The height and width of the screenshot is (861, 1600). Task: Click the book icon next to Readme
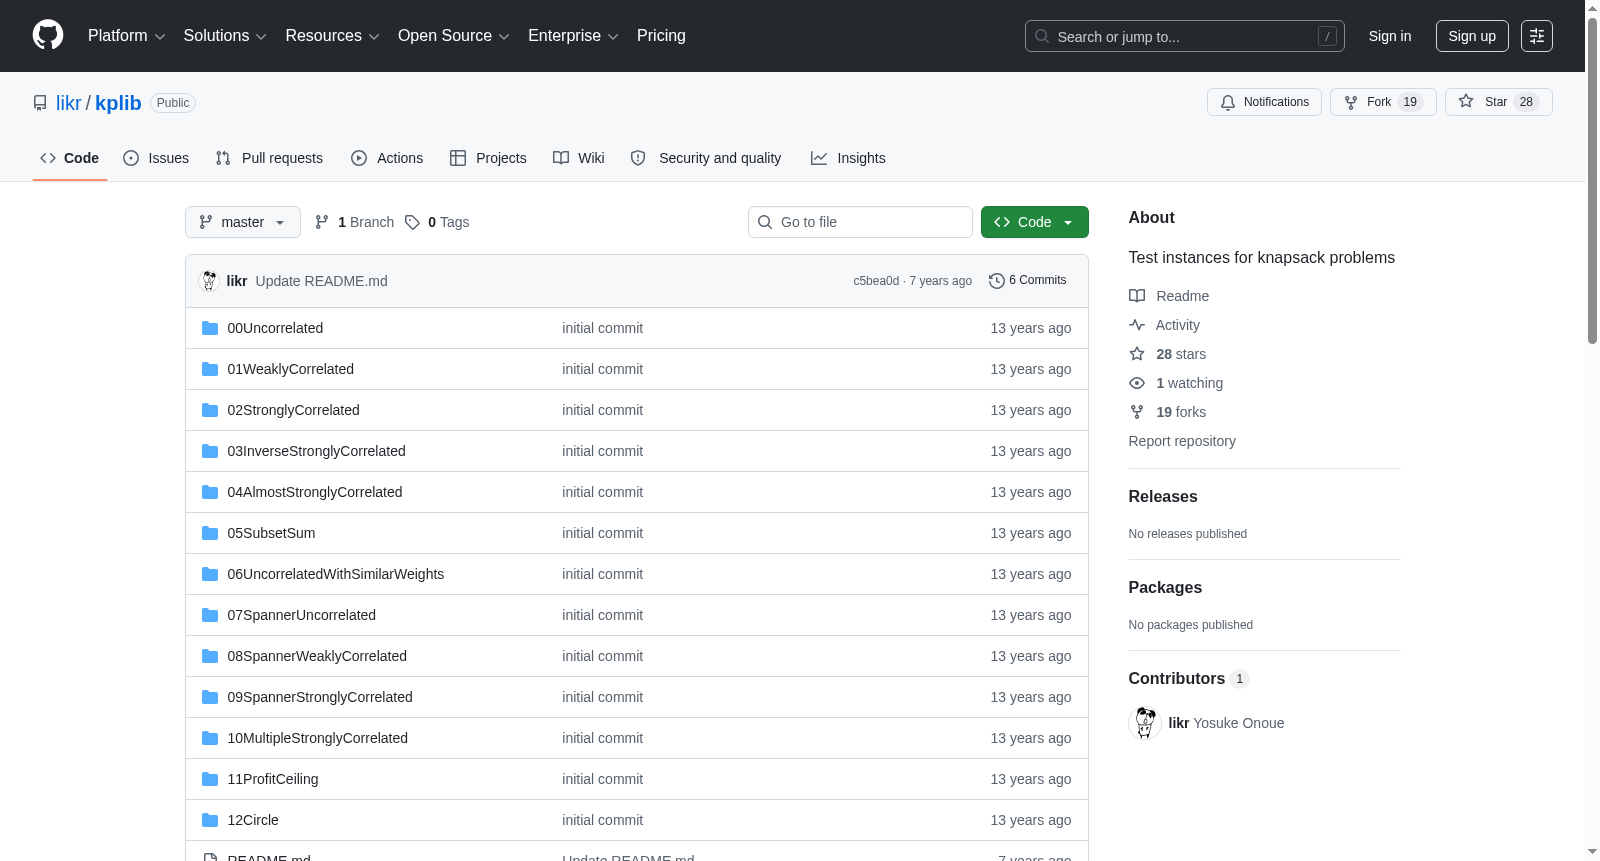coord(1137,296)
